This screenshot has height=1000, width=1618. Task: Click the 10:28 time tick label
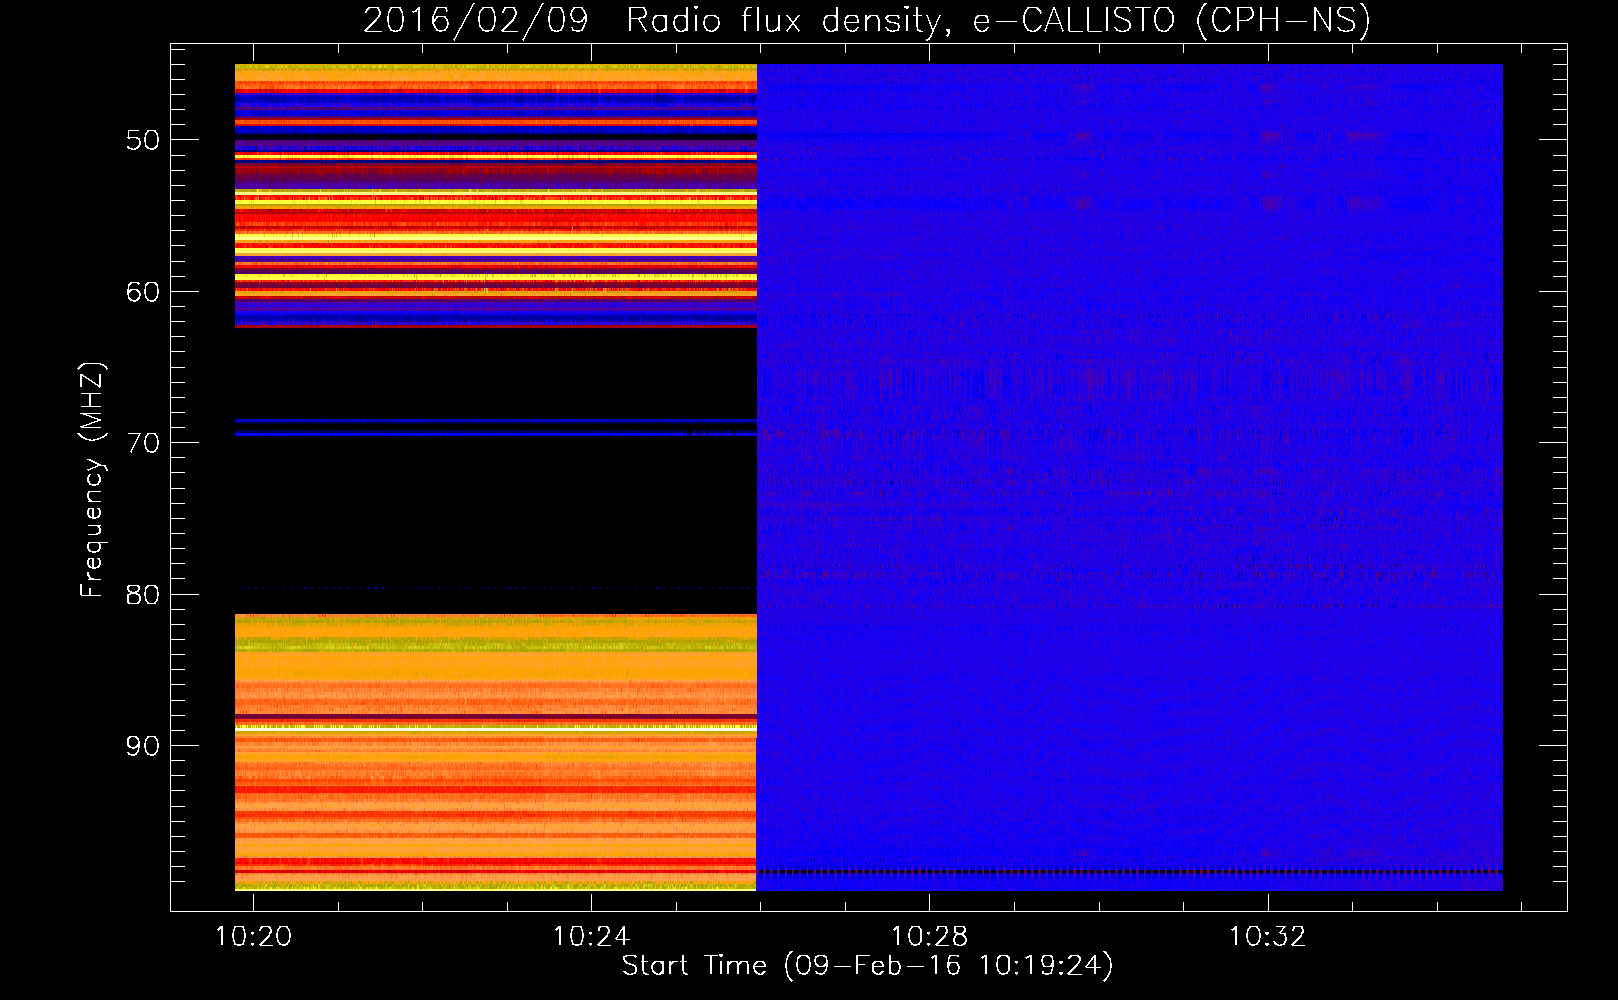[929, 936]
